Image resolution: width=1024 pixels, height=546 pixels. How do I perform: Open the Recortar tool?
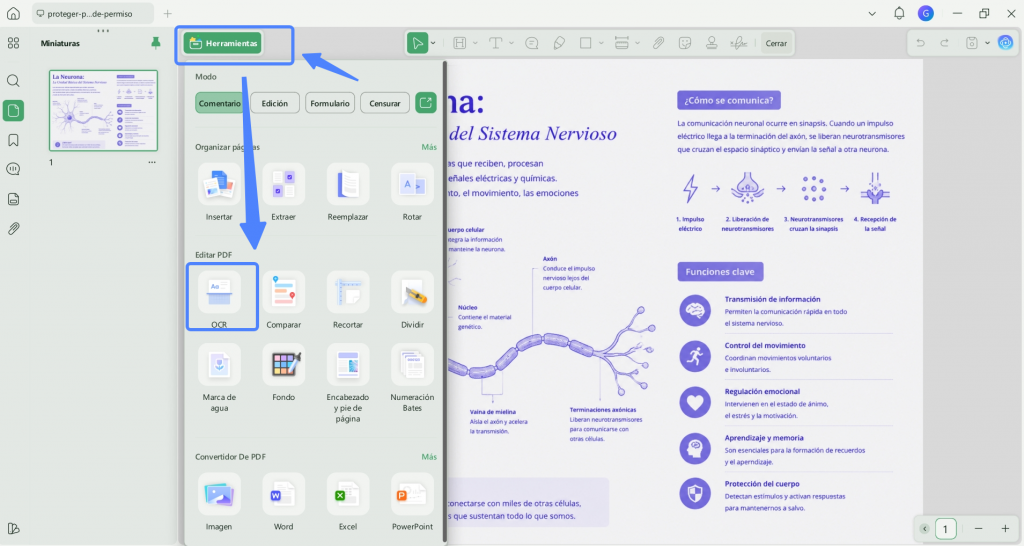pos(347,300)
